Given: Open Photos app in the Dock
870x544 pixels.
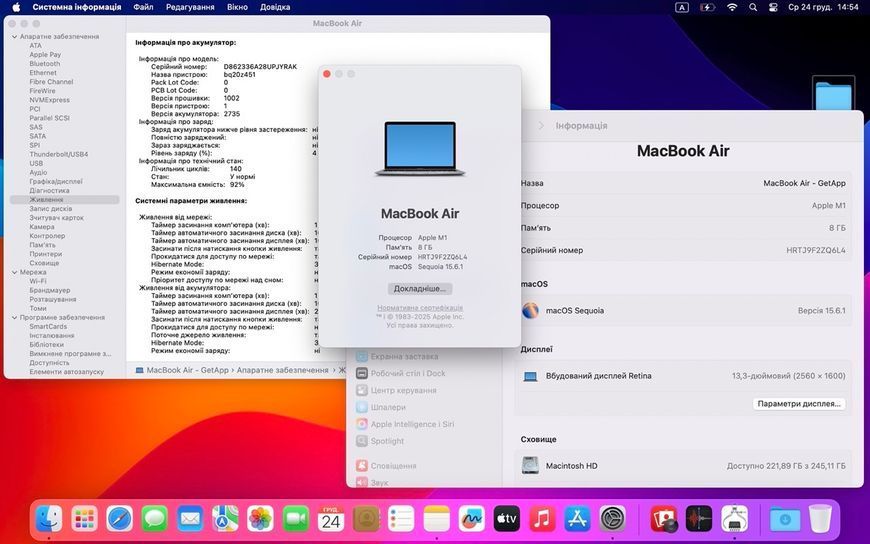Looking at the screenshot, I should pos(260,520).
